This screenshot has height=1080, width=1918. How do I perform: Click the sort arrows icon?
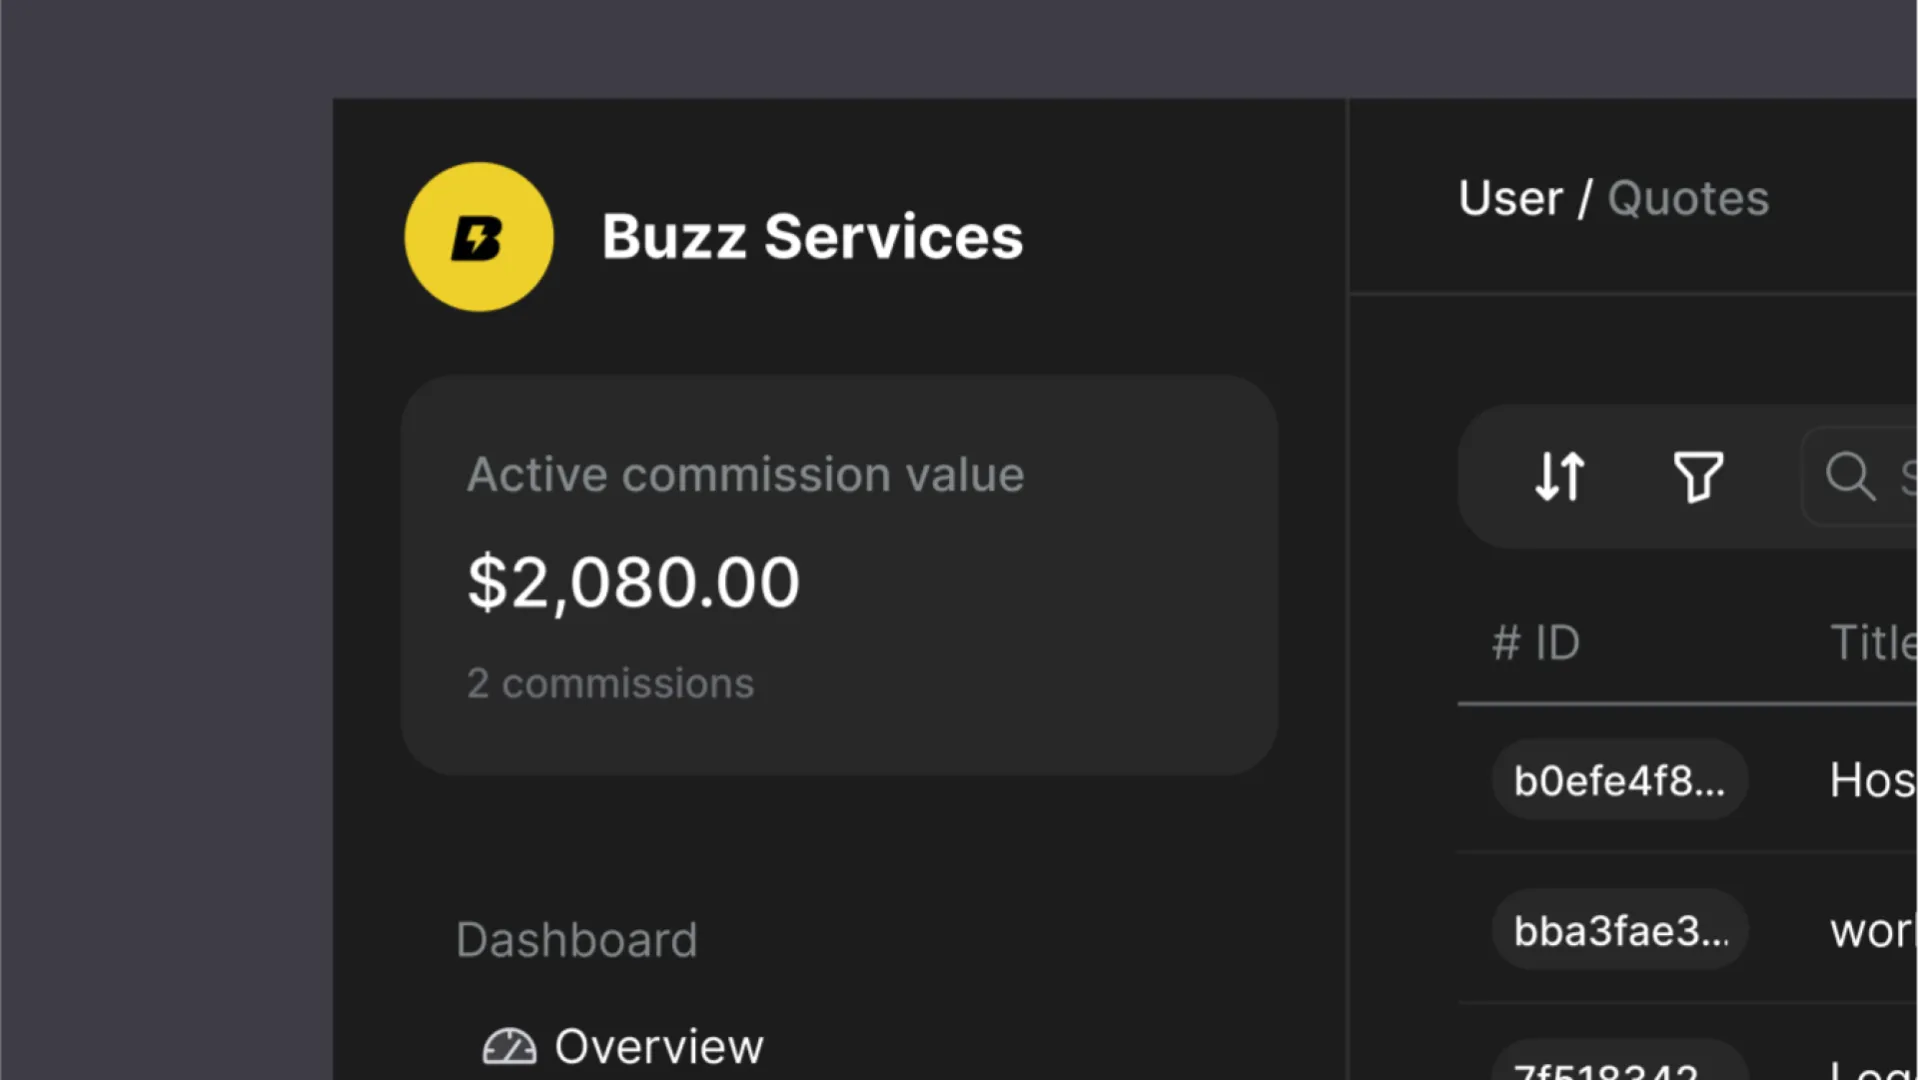pyautogui.click(x=1560, y=476)
